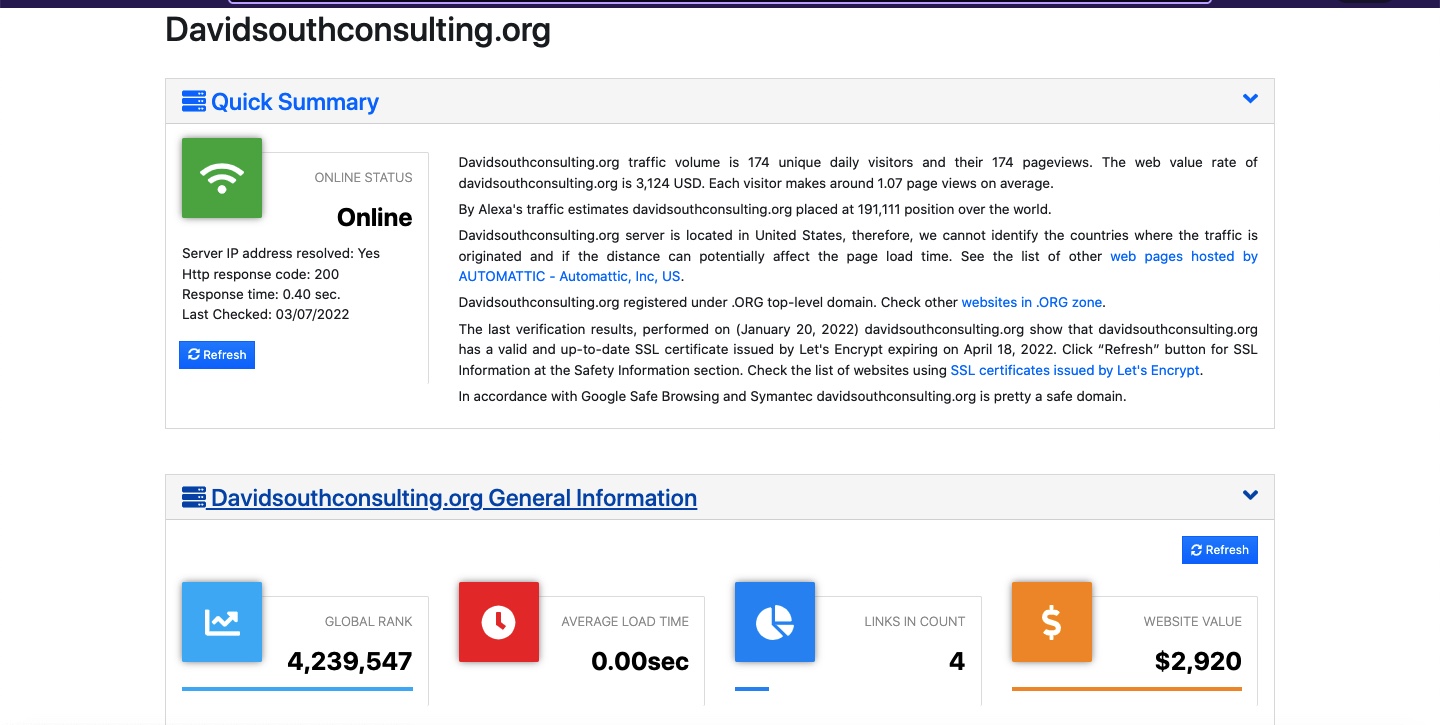Click the blue global rank chart icon
Screen dimensions: 1440x725
[221, 622]
